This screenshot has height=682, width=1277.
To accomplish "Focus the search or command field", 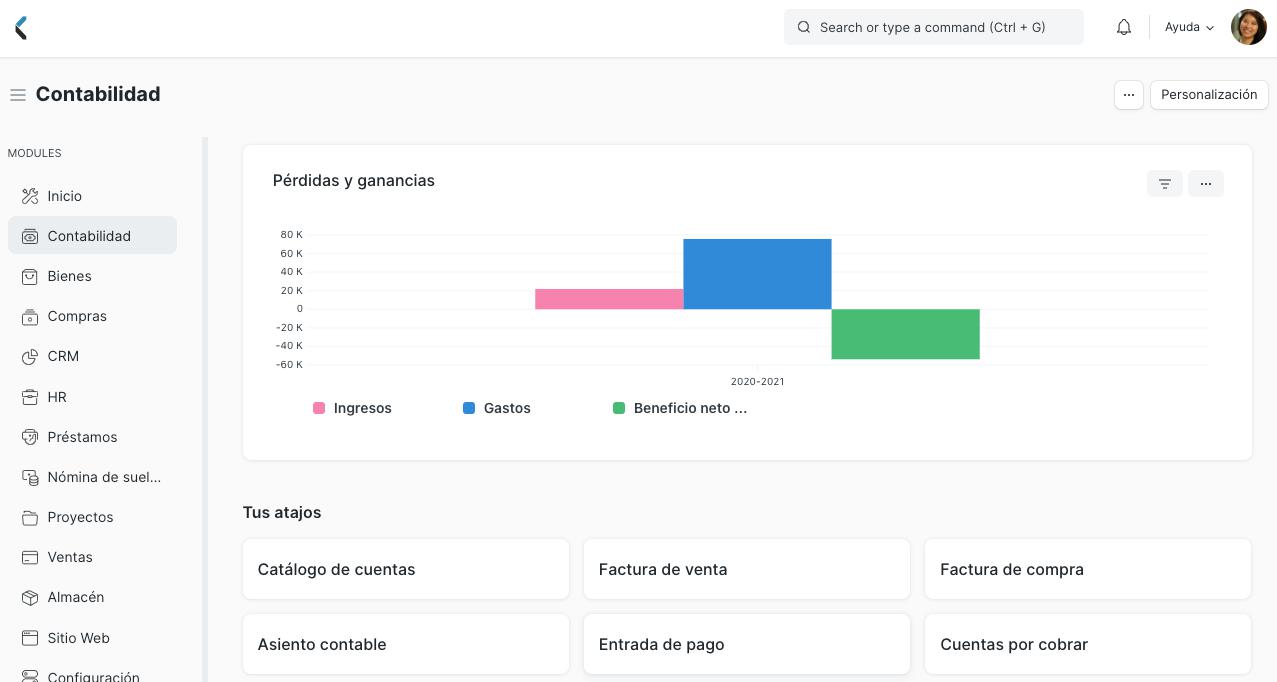I will point(934,27).
